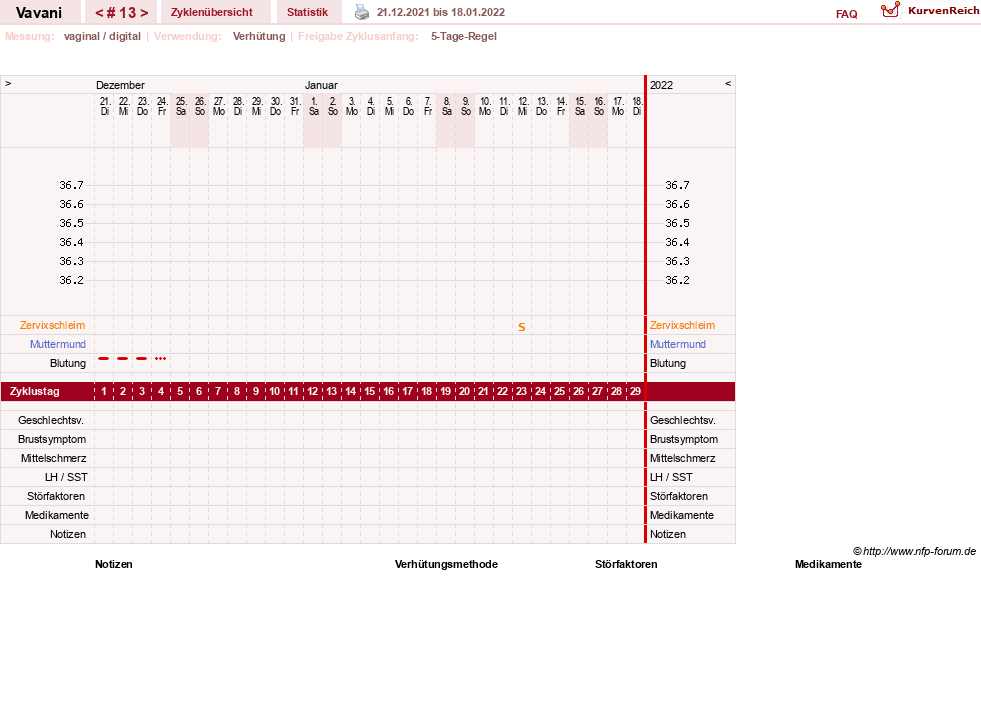Click the left 36.2 temperature label
Viewport: 981px width, 703px height.
point(71,280)
